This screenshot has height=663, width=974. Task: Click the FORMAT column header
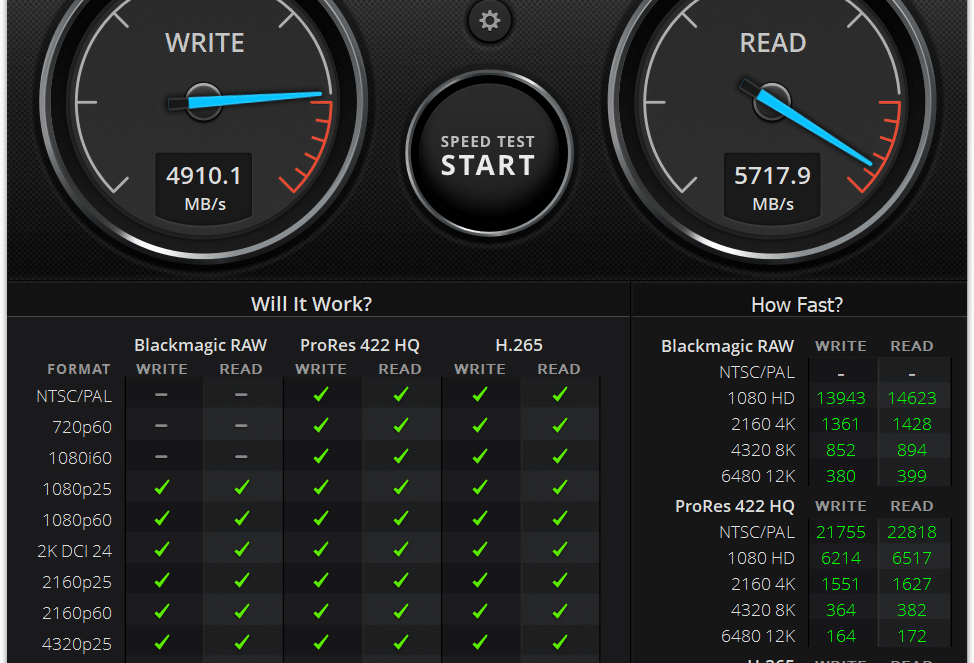pos(79,369)
